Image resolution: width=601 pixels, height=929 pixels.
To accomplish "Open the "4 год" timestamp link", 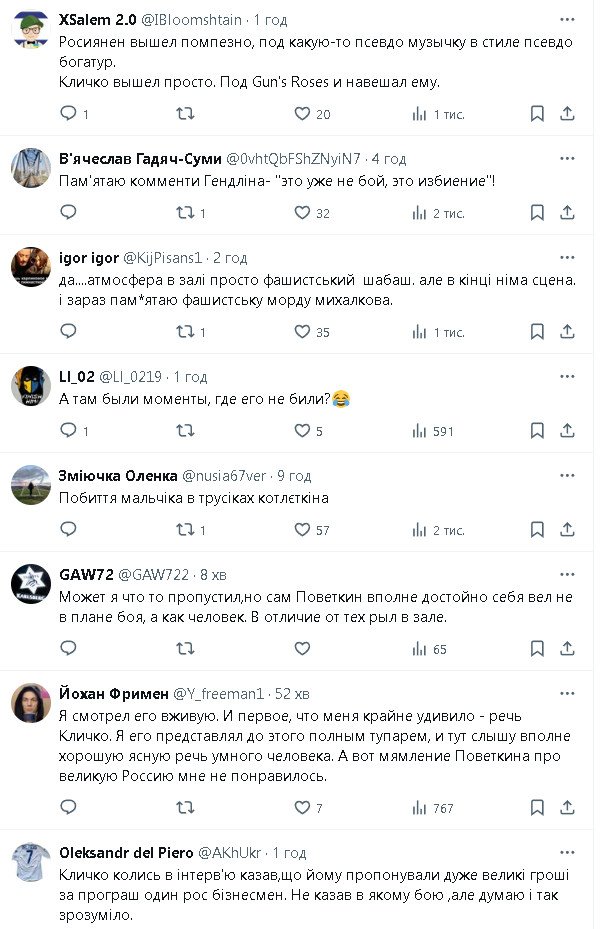I will click(388, 159).
